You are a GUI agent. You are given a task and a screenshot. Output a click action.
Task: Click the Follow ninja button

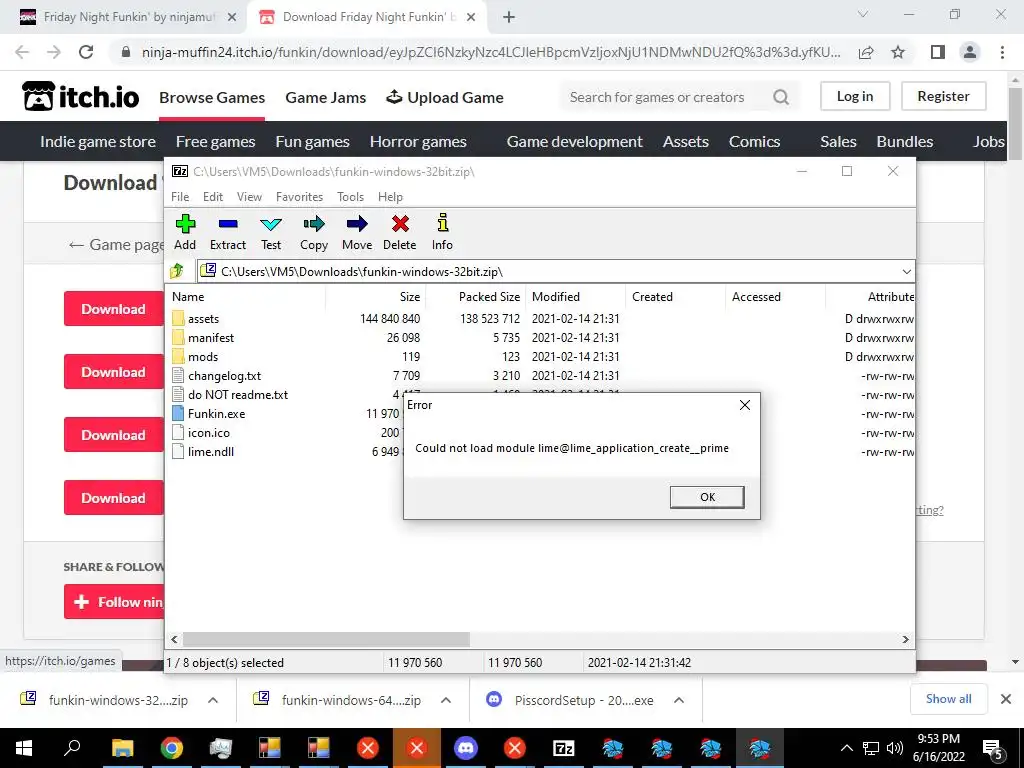[114, 601]
